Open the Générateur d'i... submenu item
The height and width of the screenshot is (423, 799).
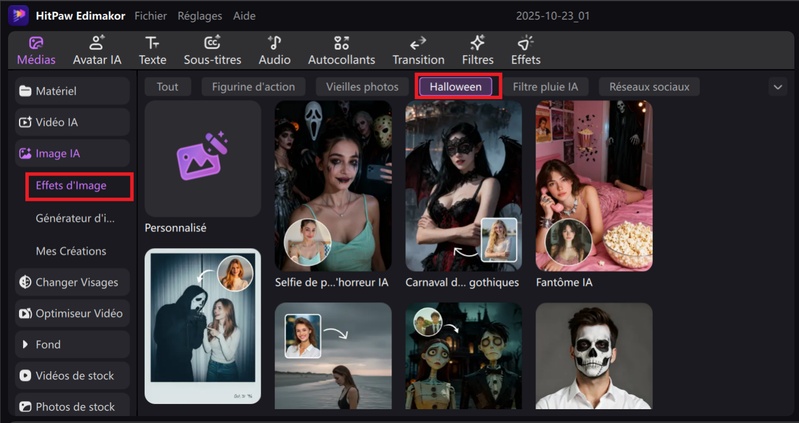pos(75,218)
